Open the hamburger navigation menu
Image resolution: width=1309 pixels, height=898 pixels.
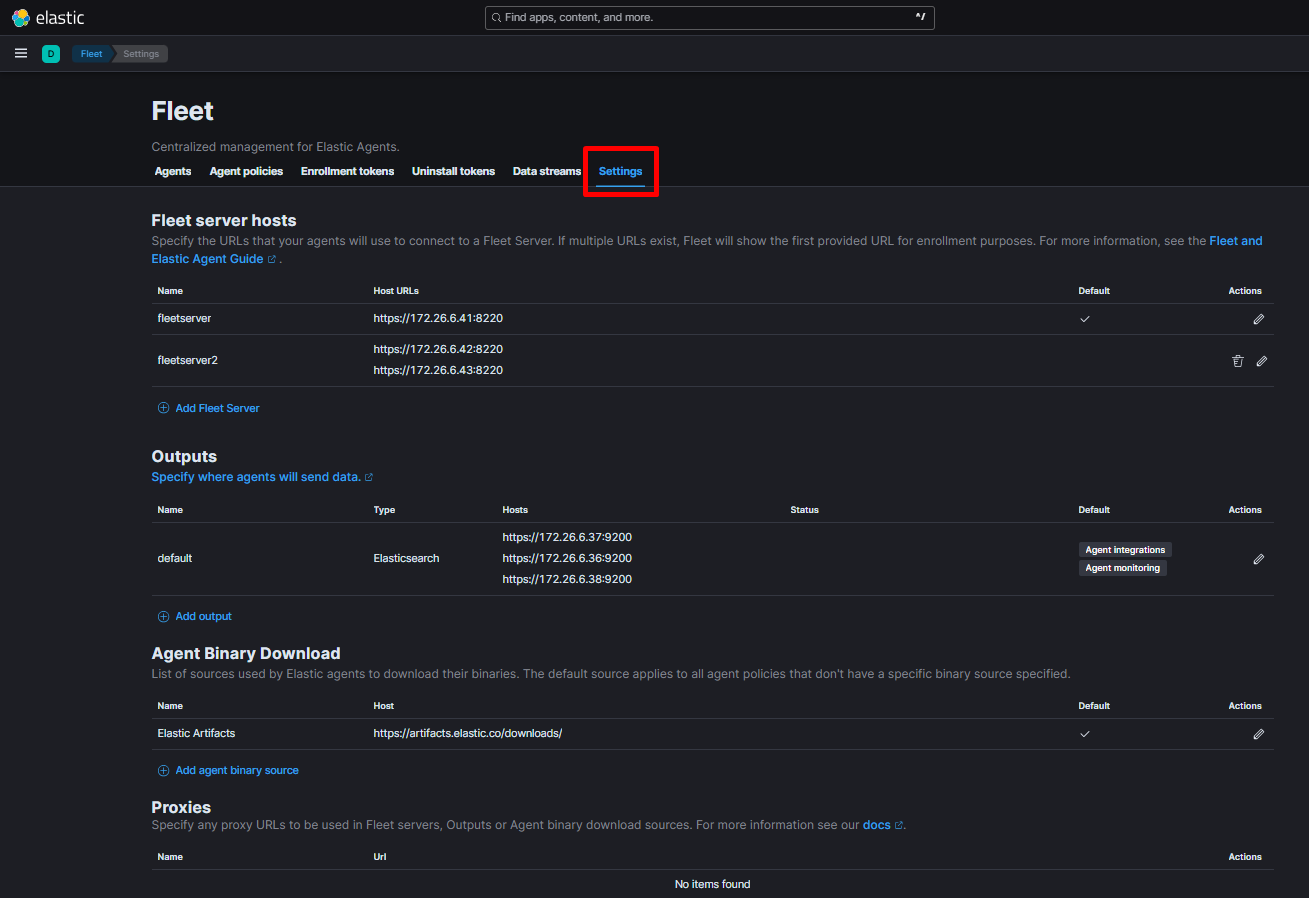tap(21, 53)
